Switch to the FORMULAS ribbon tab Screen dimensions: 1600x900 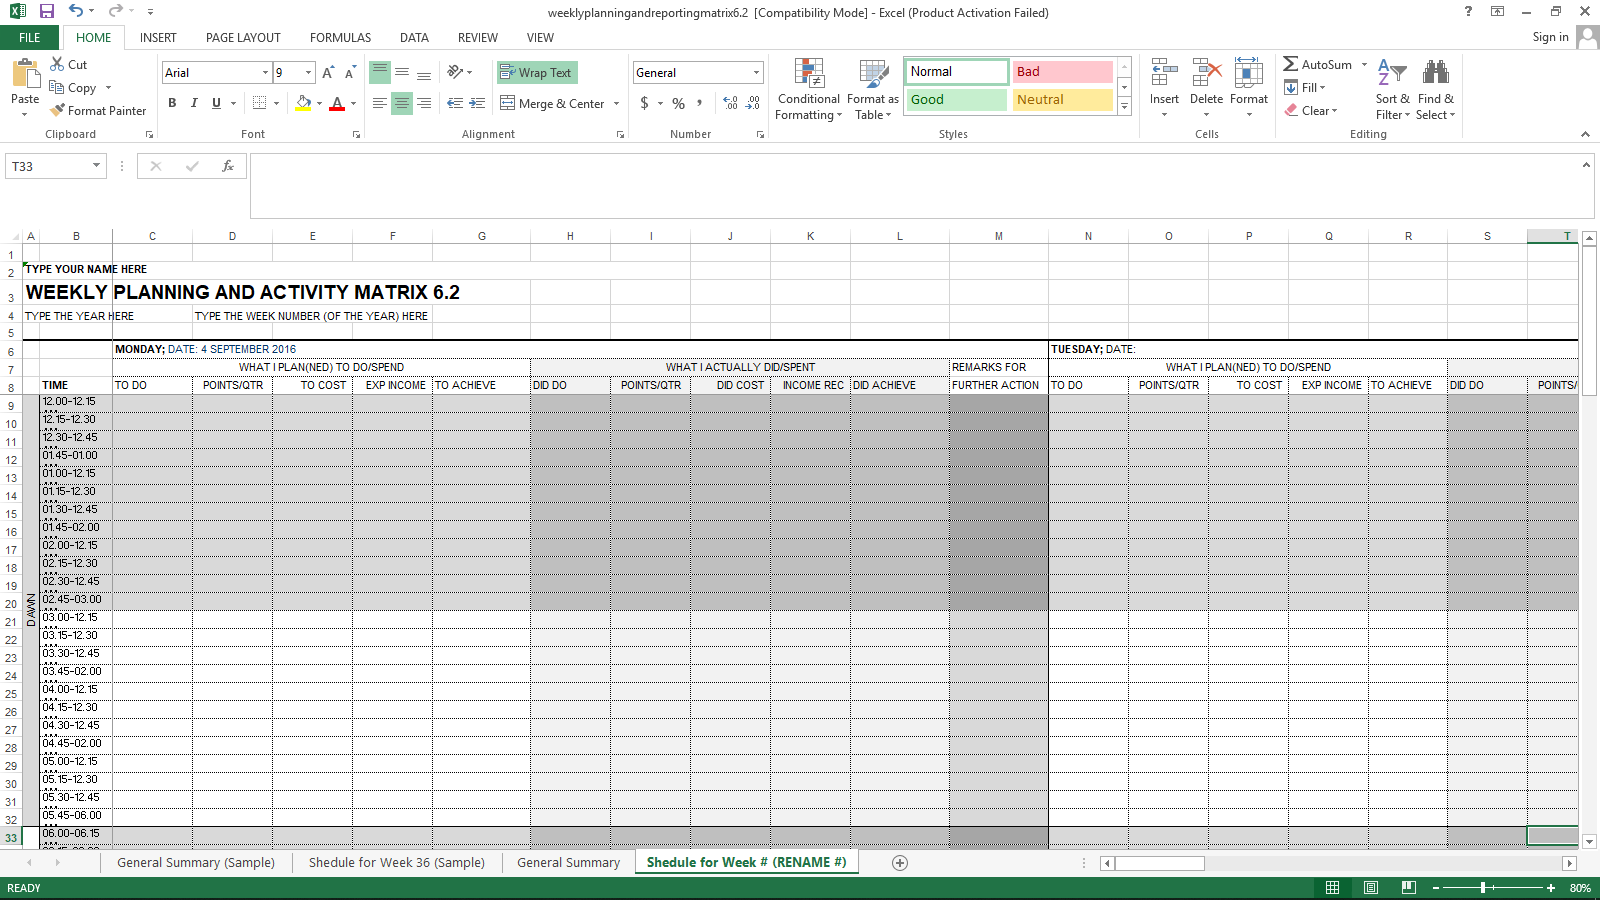point(340,37)
